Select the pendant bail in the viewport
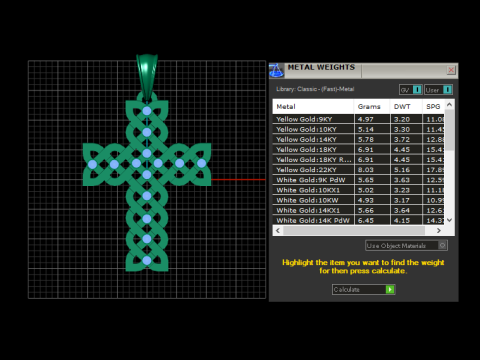 tap(147, 77)
